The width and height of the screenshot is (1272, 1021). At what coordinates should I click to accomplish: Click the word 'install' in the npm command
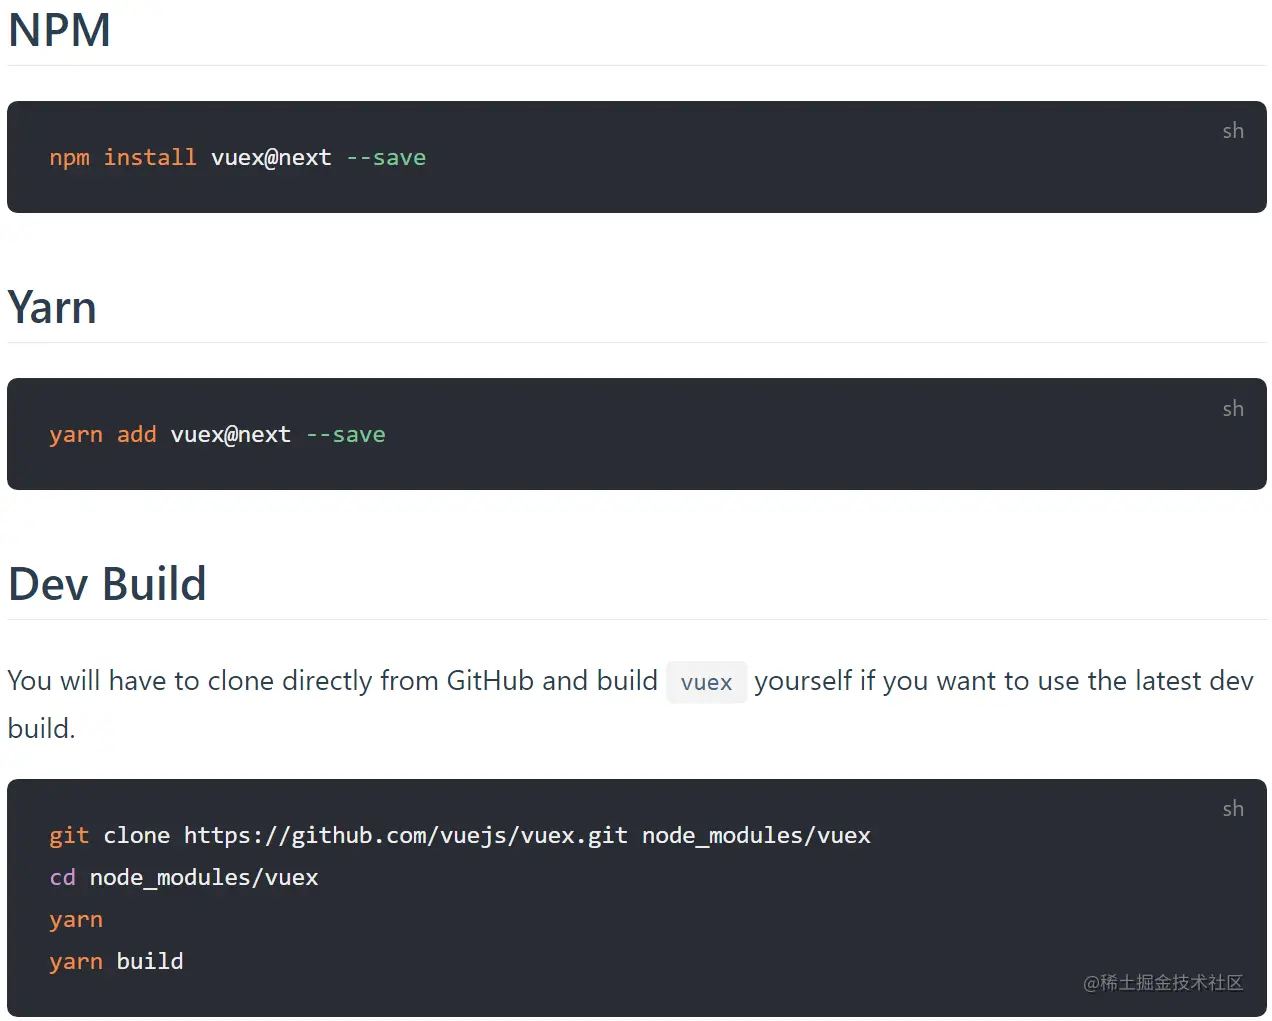click(150, 158)
